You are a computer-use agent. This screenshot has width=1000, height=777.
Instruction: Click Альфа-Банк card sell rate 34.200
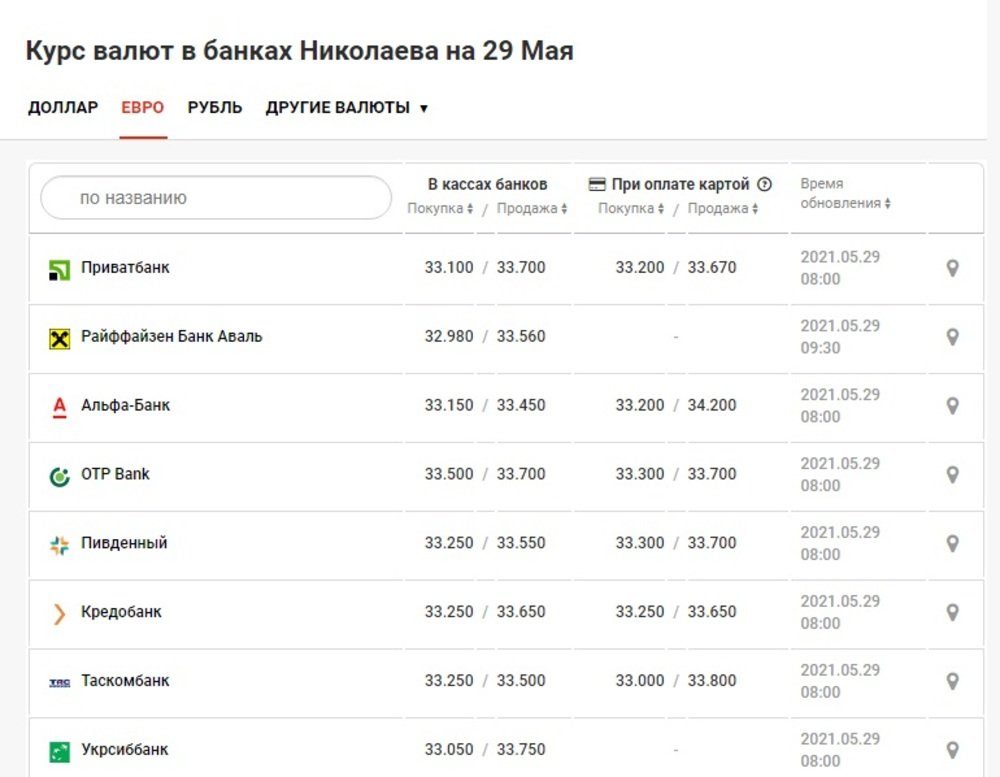click(712, 405)
